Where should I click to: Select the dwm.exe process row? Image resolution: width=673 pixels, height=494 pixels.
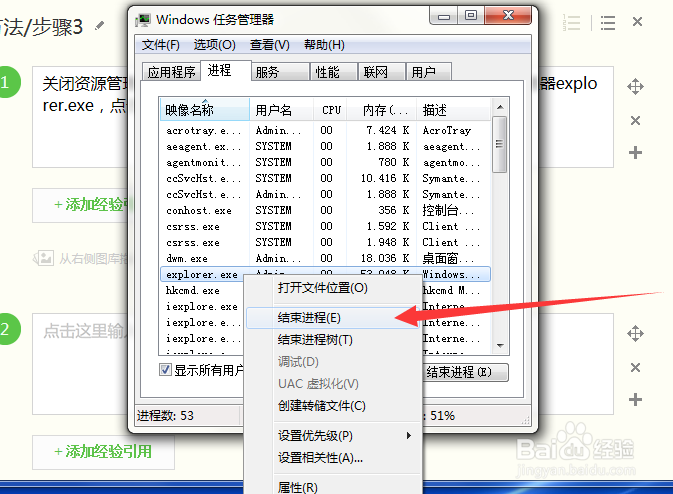click(325, 258)
